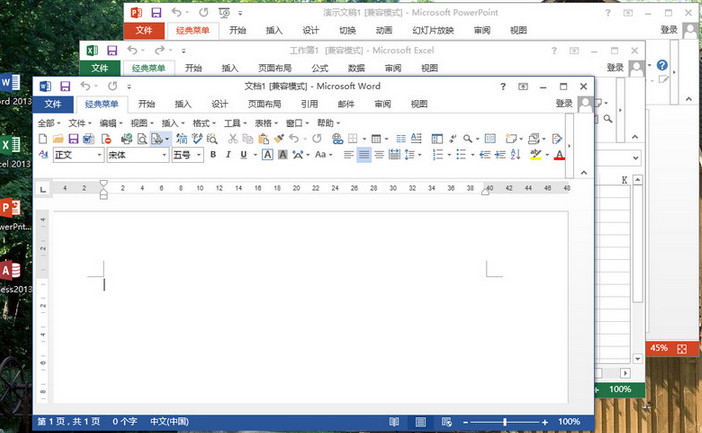The image size is (702, 433).
Task: Switch to Read Mode view in status bar
Action: point(394,422)
